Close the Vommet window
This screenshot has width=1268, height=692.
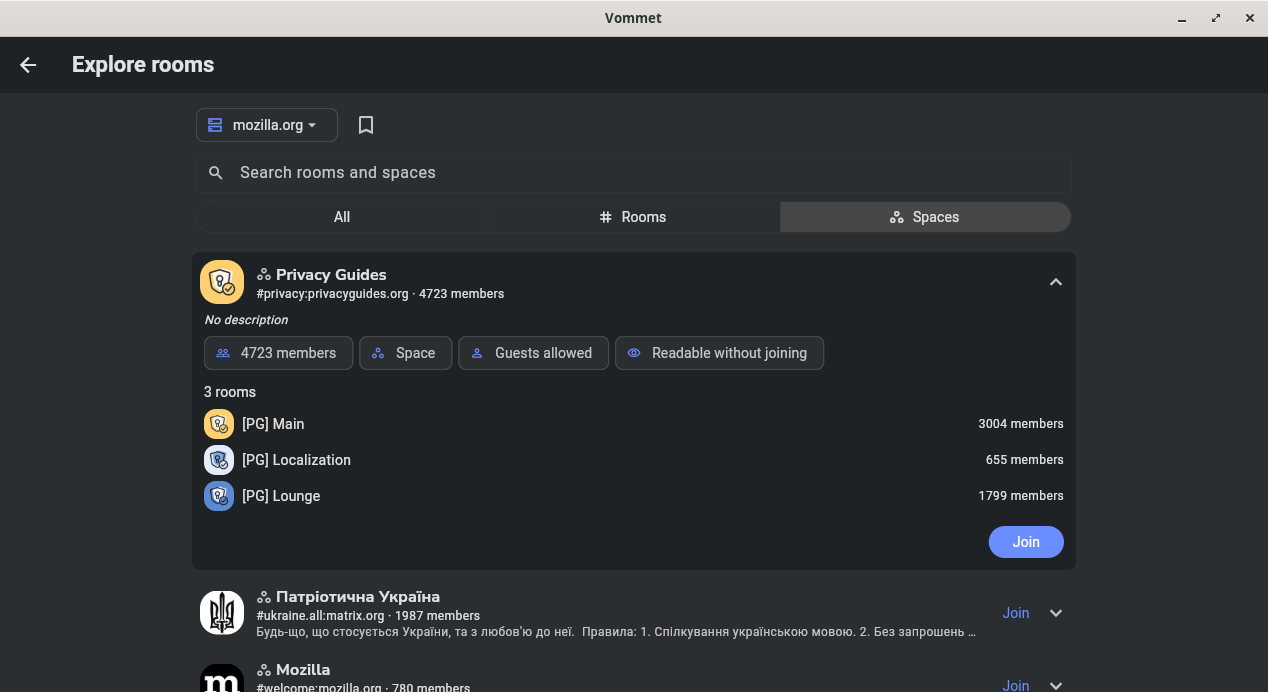click(1250, 18)
